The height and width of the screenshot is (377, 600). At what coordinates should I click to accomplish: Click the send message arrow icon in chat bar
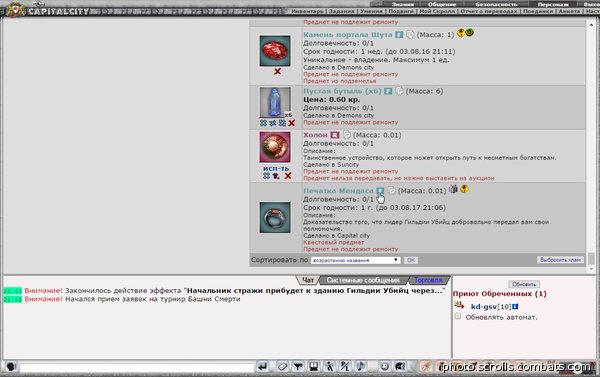(262, 367)
